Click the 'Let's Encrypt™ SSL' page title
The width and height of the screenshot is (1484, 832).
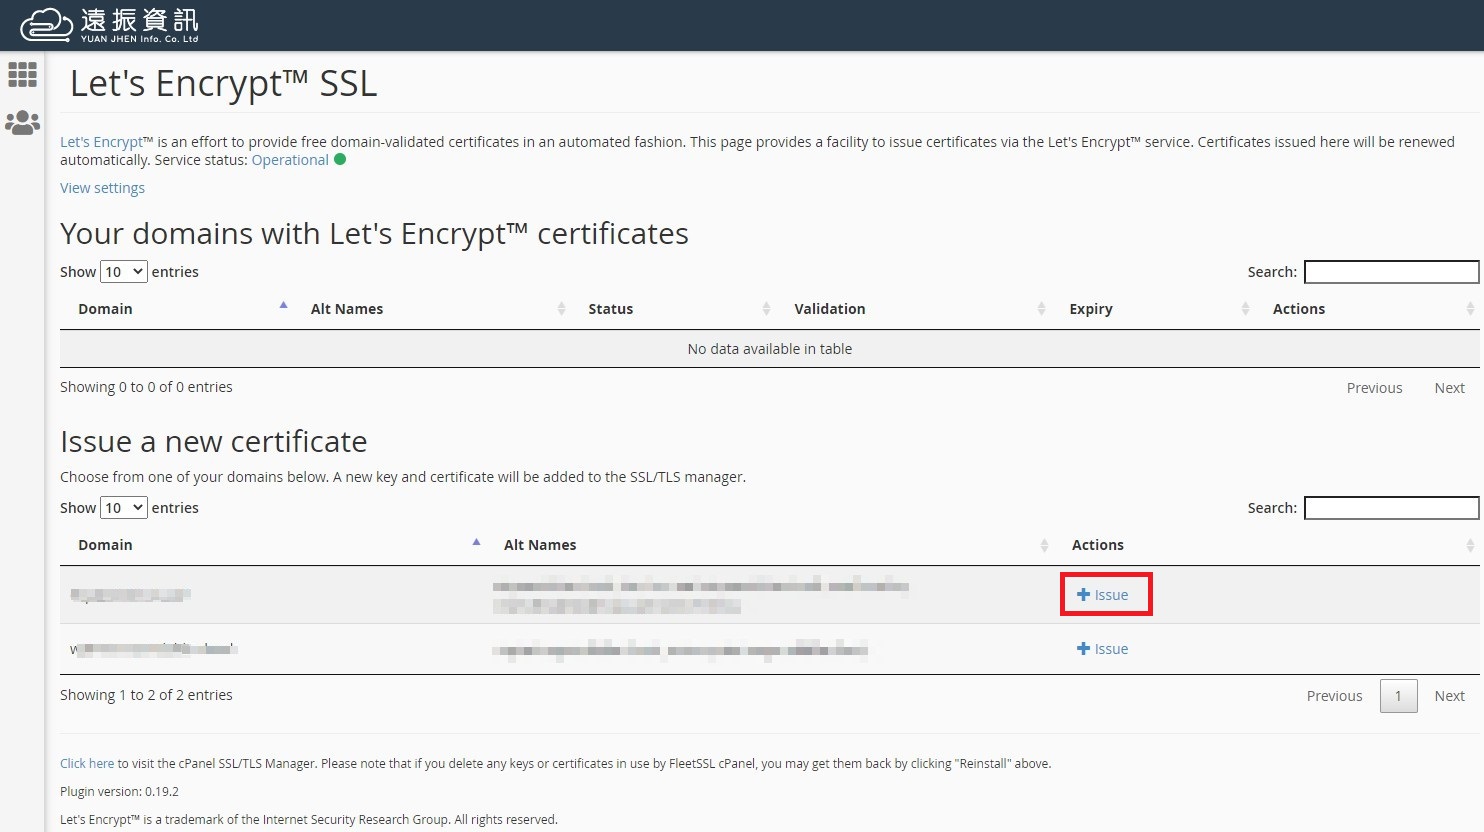[x=223, y=84]
